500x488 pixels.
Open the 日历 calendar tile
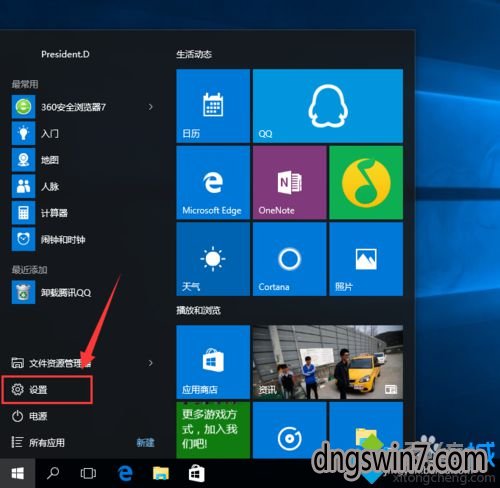[213, 106]
